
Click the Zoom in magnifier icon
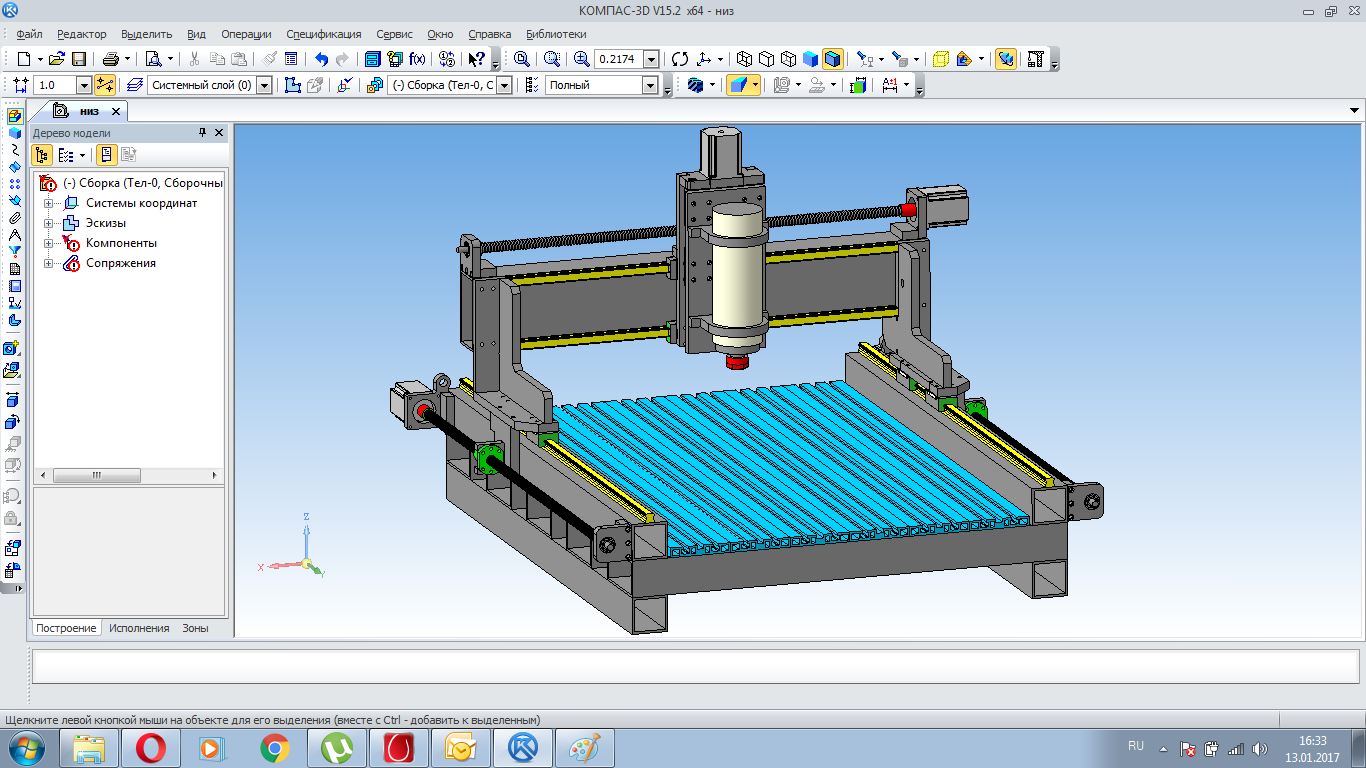tap(581, 59)
